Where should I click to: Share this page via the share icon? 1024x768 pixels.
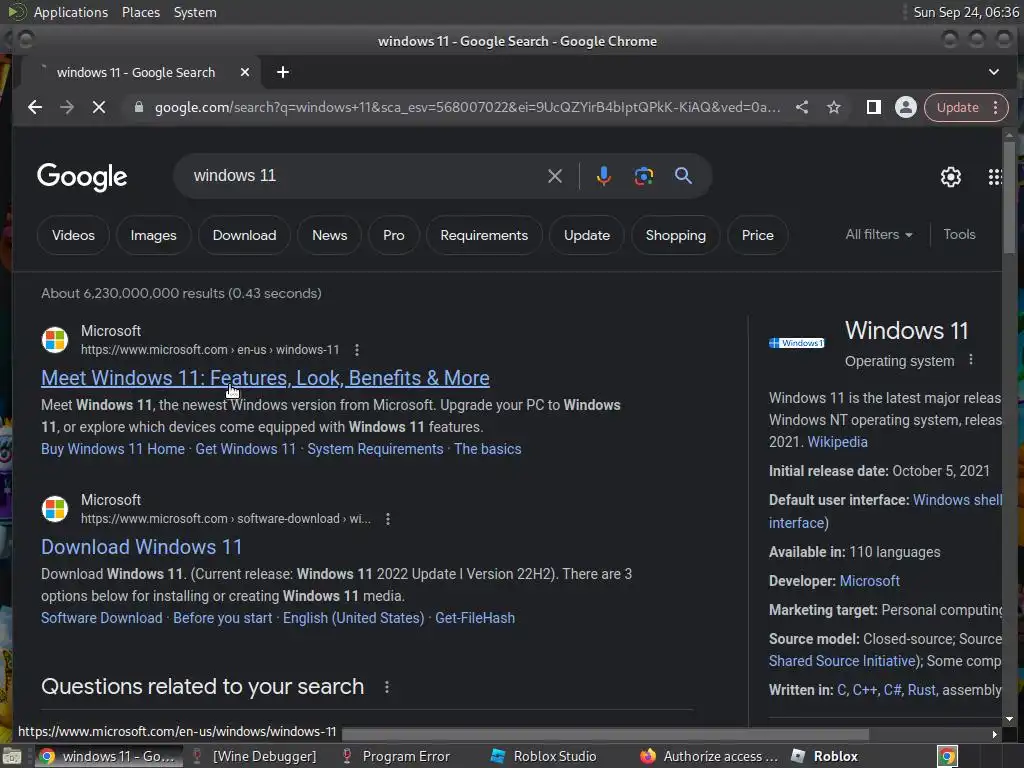pyautogui.click(x=802, y=107)
